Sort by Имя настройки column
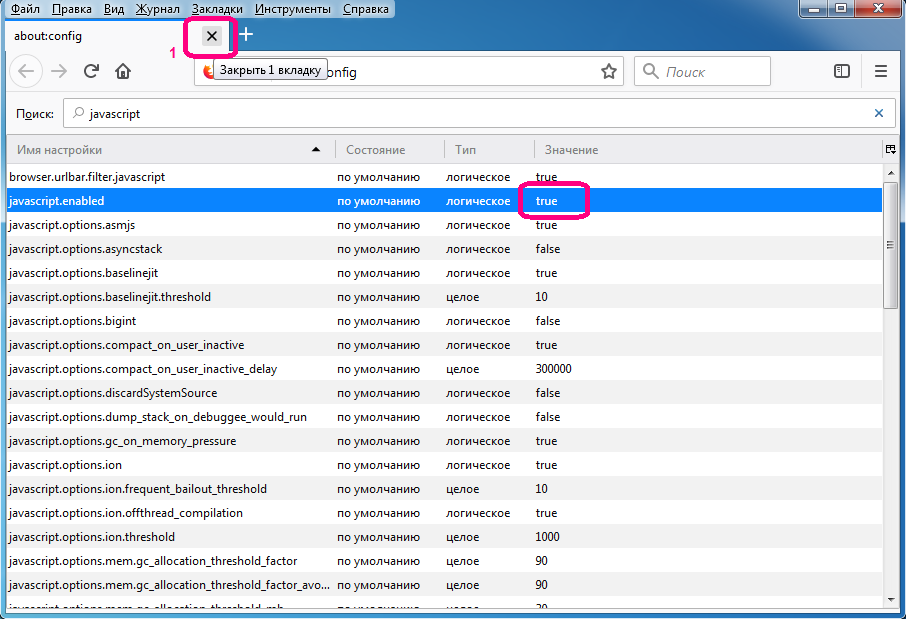This screenshot has width=906, height=619. click(x=165, y=149)
